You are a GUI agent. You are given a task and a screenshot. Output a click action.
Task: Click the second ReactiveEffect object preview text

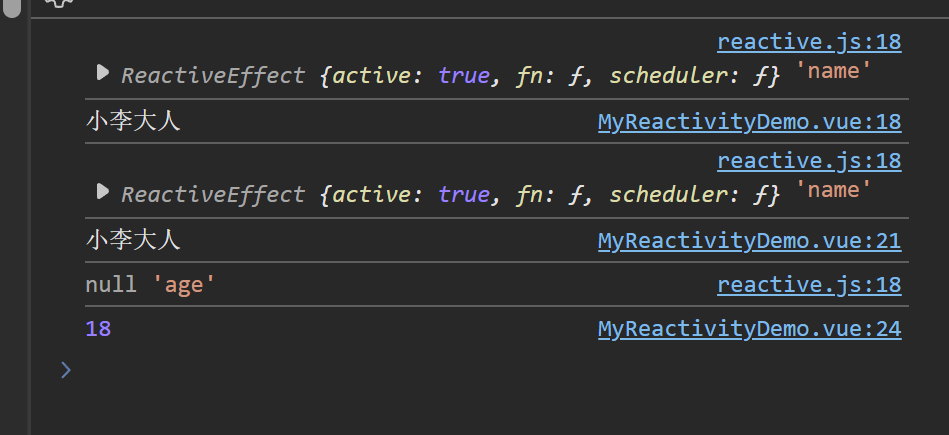(450, 193)
